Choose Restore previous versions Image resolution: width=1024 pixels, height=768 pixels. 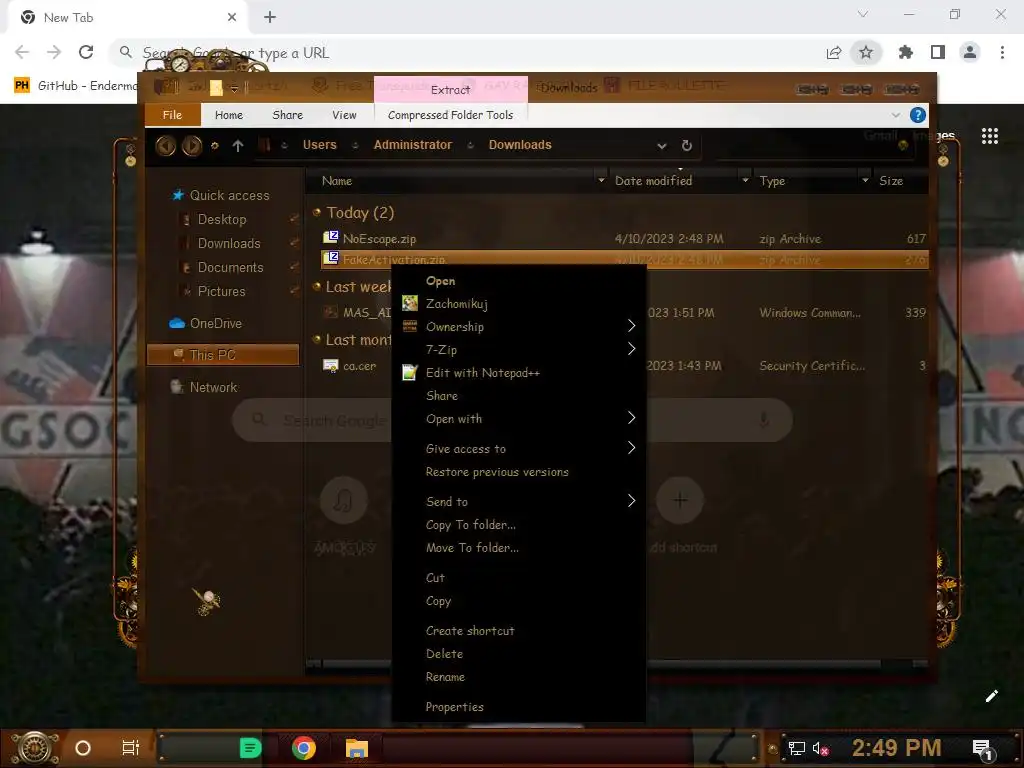point(519,472)
